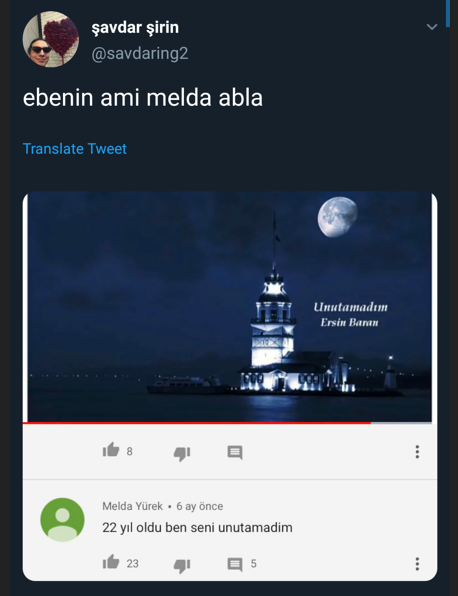The width and height of the screenshot is (458, 596).
Task: Open the video's three-dot more menu
Action: pos(417,452)
